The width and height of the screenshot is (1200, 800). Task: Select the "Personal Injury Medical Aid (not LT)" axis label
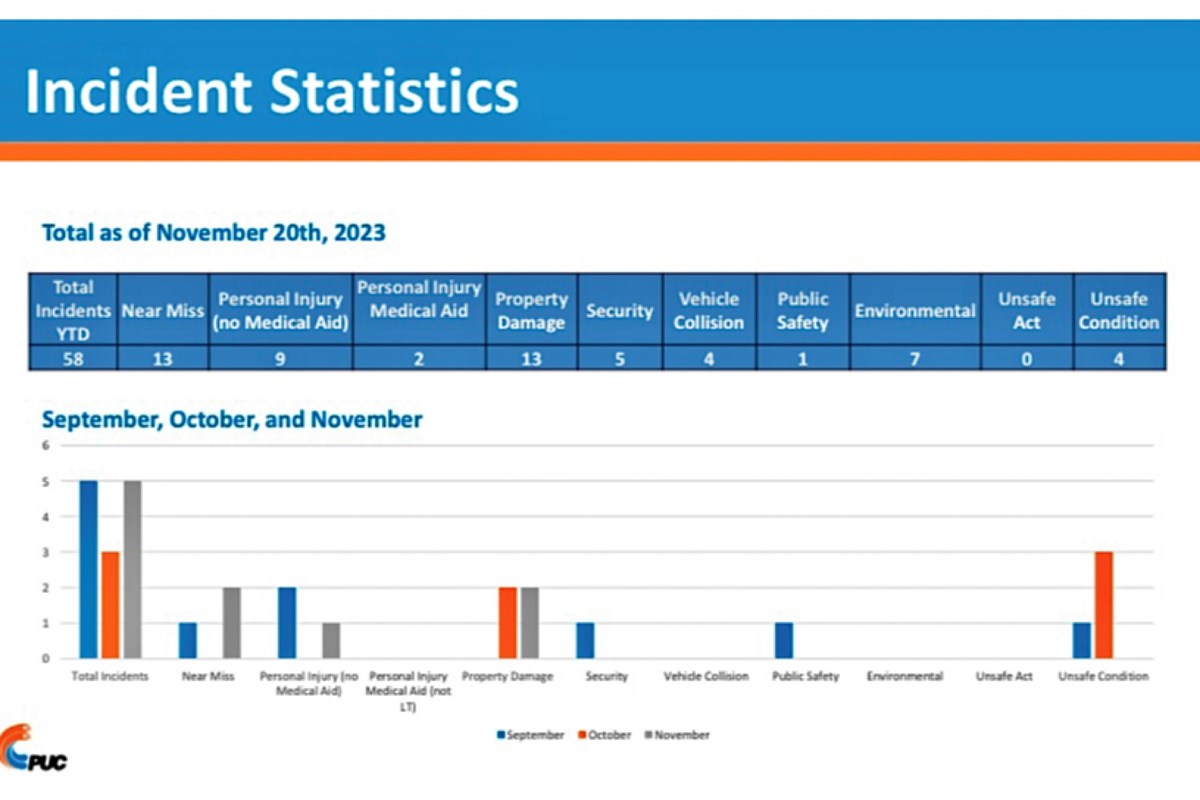(407, 690)
